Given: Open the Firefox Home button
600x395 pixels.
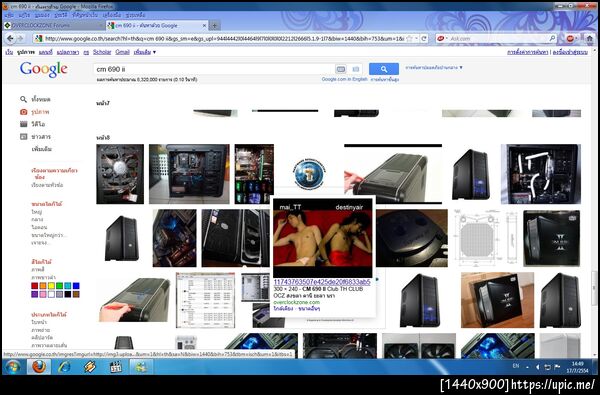Looking at the screenshot, I should click(589, 38).
